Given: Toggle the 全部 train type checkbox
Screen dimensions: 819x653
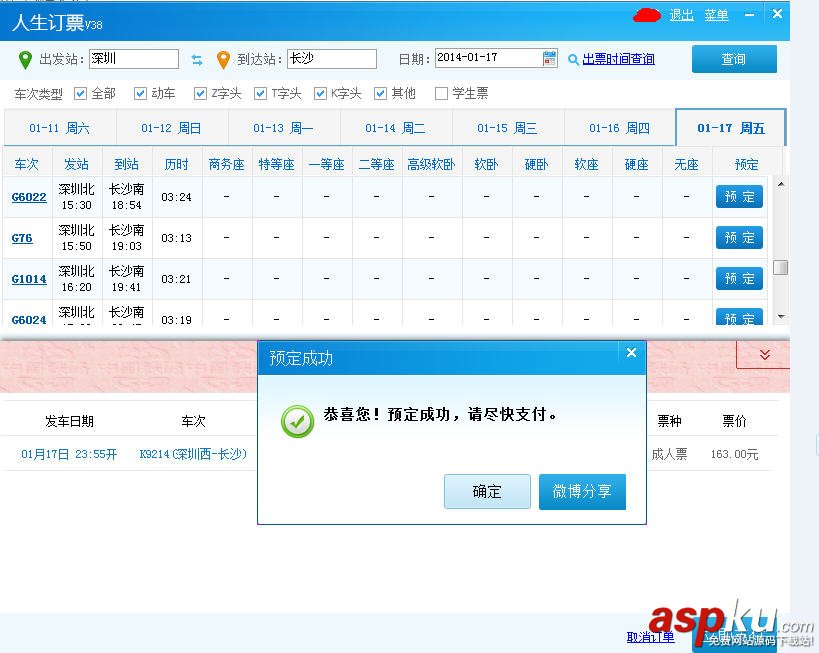Looking at the screenshot, I should point(80,94).
